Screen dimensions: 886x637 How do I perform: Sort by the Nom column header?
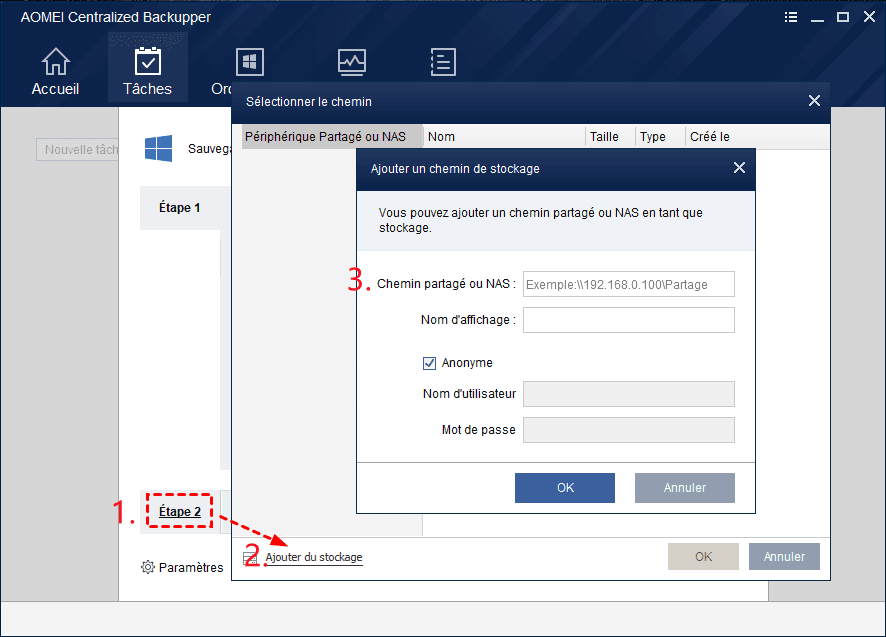(504, 137)
